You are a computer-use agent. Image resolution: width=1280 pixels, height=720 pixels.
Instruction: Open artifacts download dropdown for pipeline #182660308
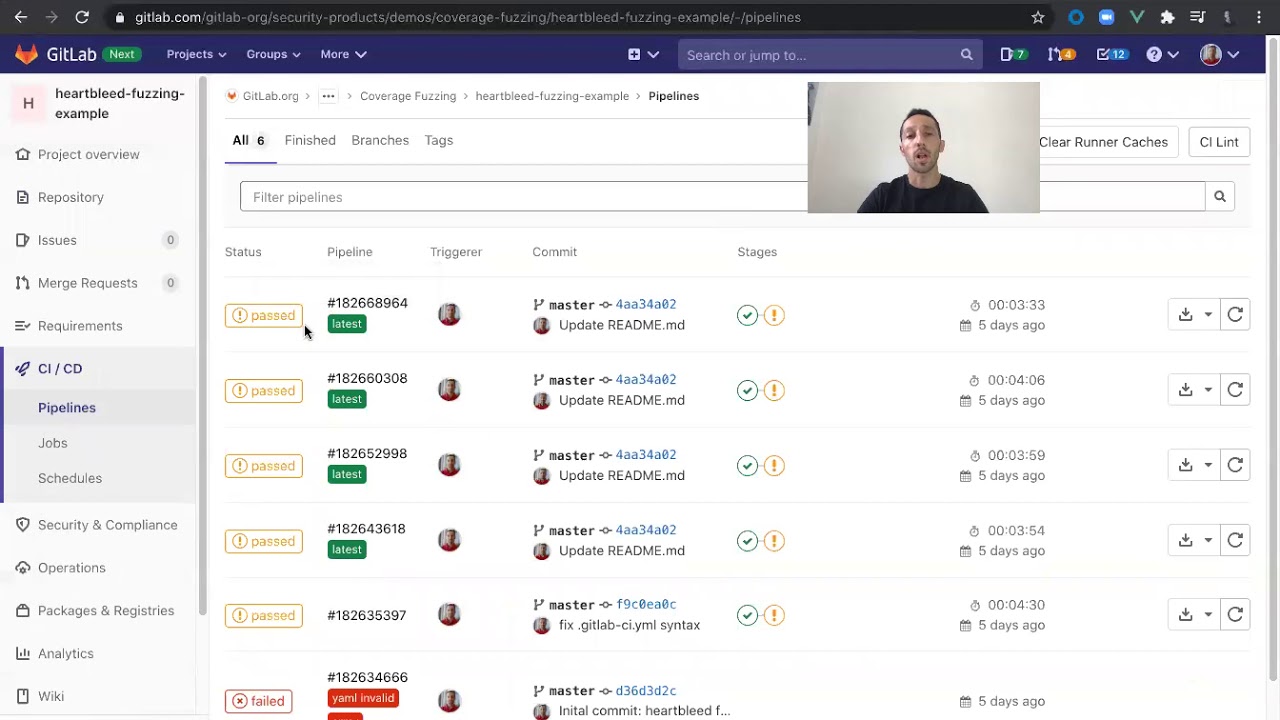point(1194,390)
